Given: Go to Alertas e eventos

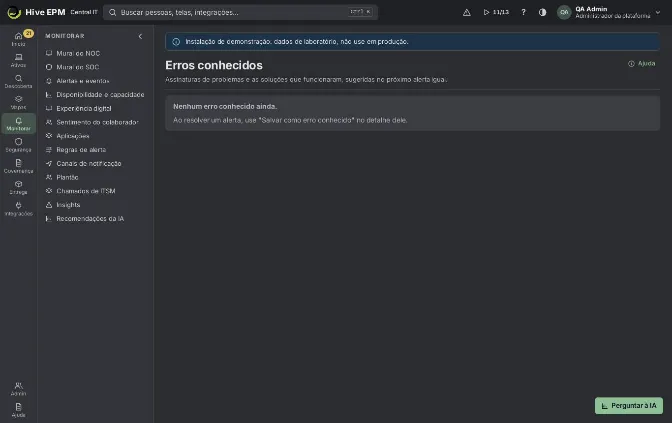Looking at the screenshot, I should coord(95,81).
